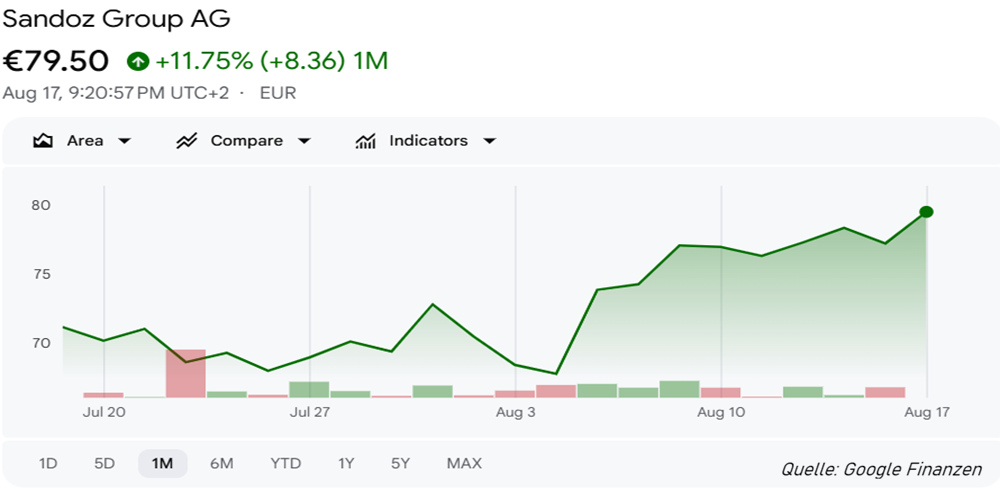
Task: Expand the Indicators dropdown arrow
Action: [x=489, y=141]
